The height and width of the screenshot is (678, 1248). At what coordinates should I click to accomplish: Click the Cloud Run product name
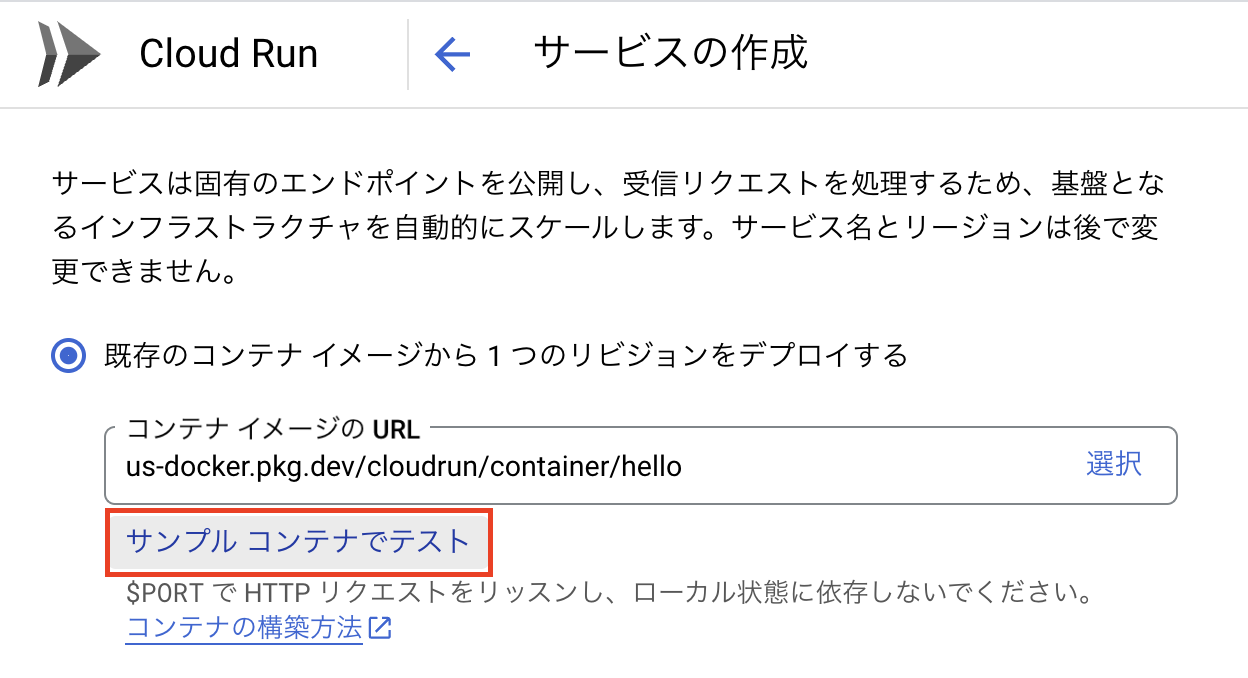228,54
